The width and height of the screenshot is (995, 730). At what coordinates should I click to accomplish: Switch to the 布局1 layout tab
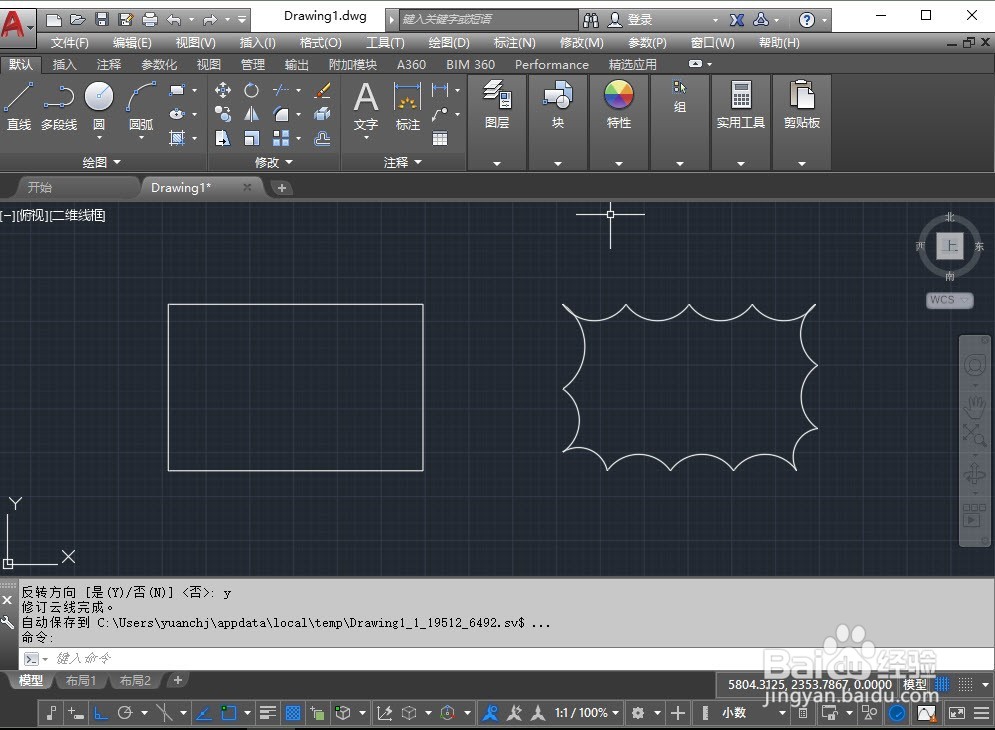(81, 680)
